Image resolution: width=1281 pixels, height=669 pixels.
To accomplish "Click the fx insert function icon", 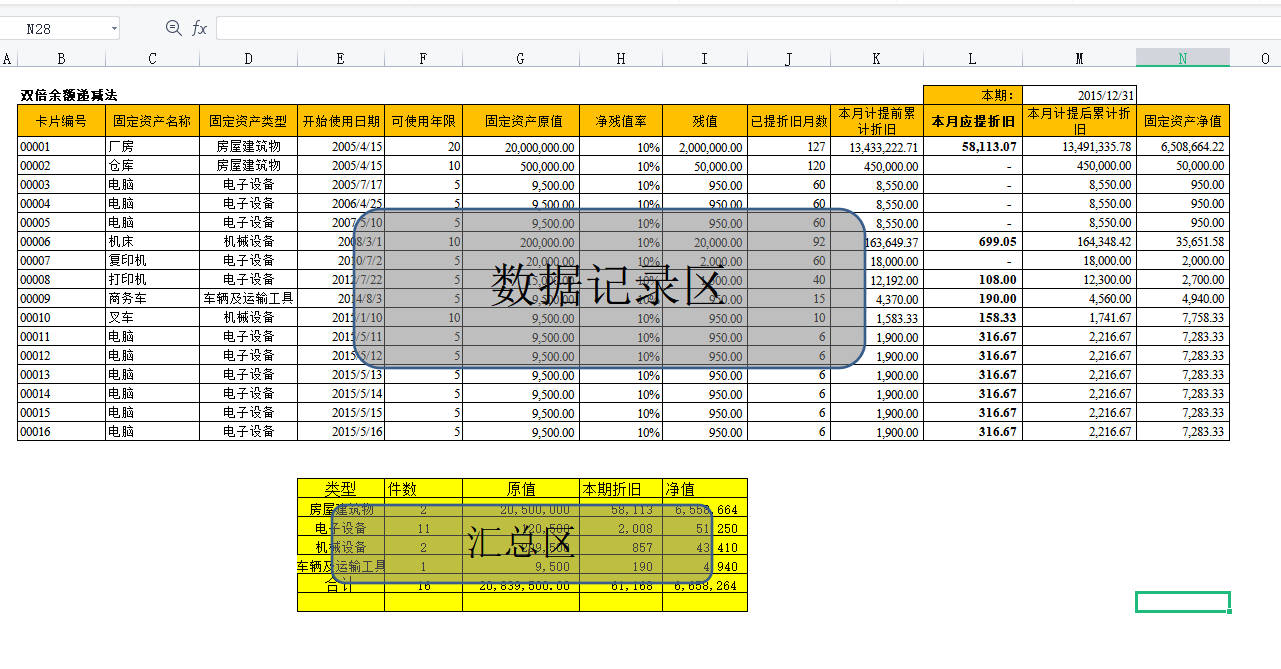I will click(x=200, y=29).
